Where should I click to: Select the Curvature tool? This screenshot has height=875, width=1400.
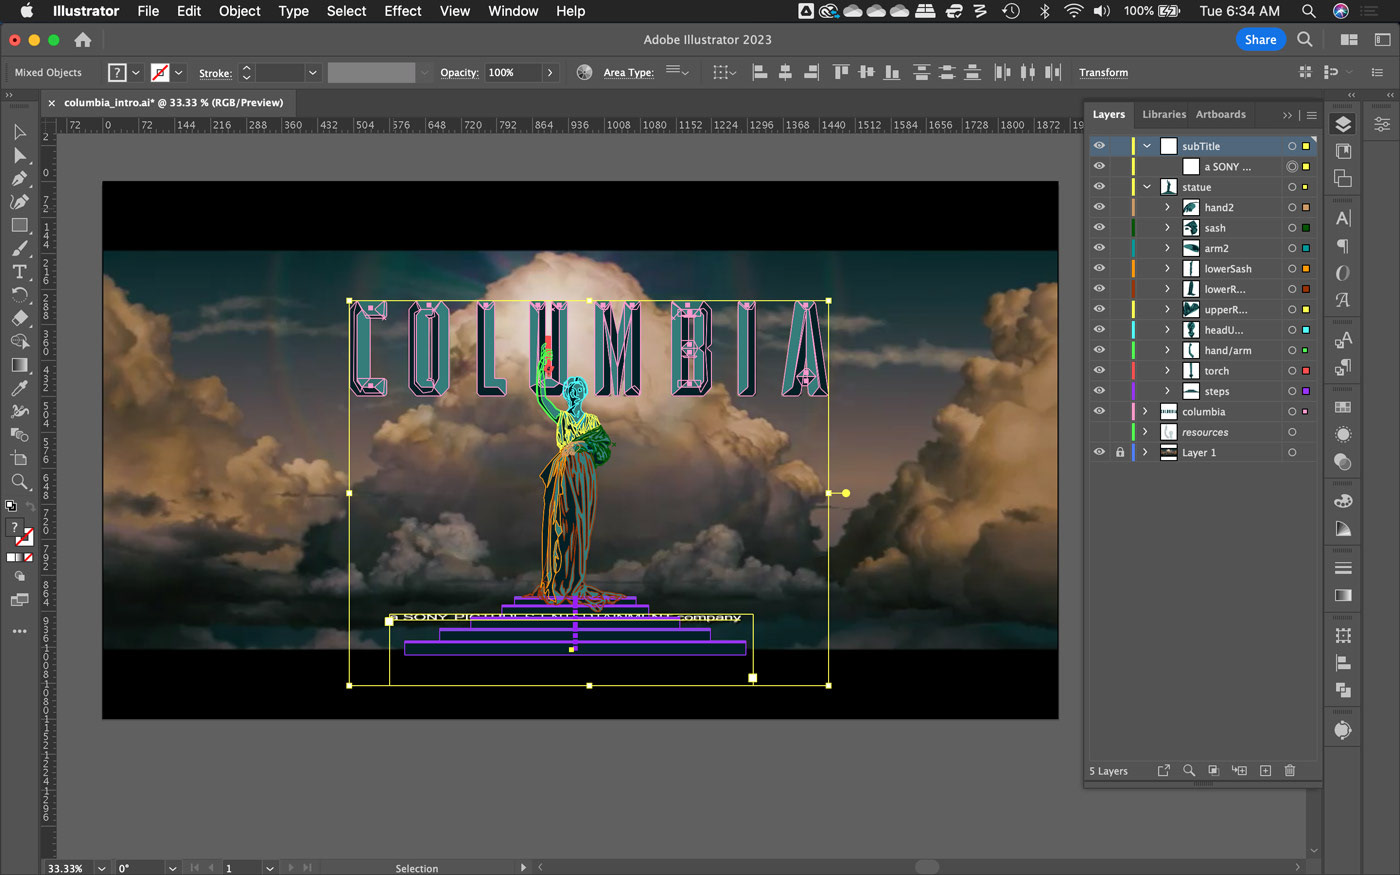[19, 201]
